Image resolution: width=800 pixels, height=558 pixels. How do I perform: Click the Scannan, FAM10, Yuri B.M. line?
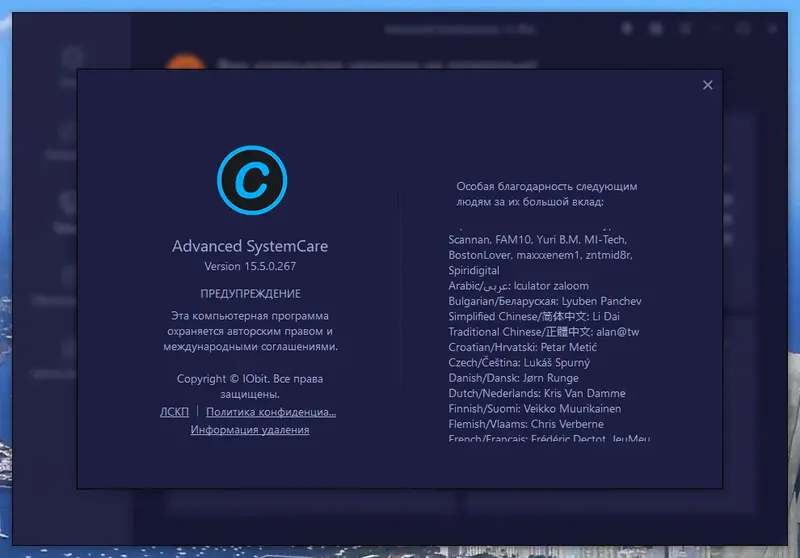538,239
